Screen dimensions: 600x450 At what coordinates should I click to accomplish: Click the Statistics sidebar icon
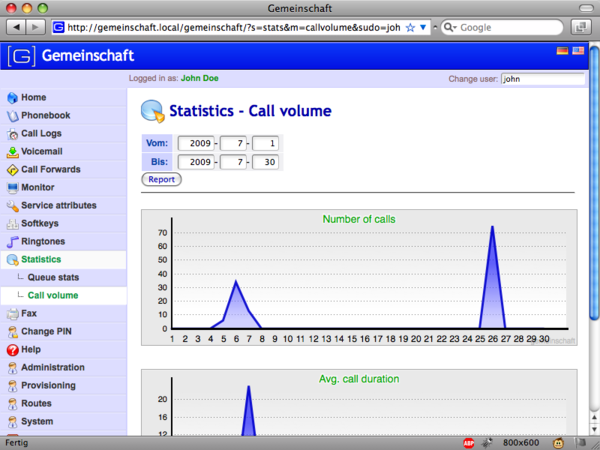click(12, 260)
